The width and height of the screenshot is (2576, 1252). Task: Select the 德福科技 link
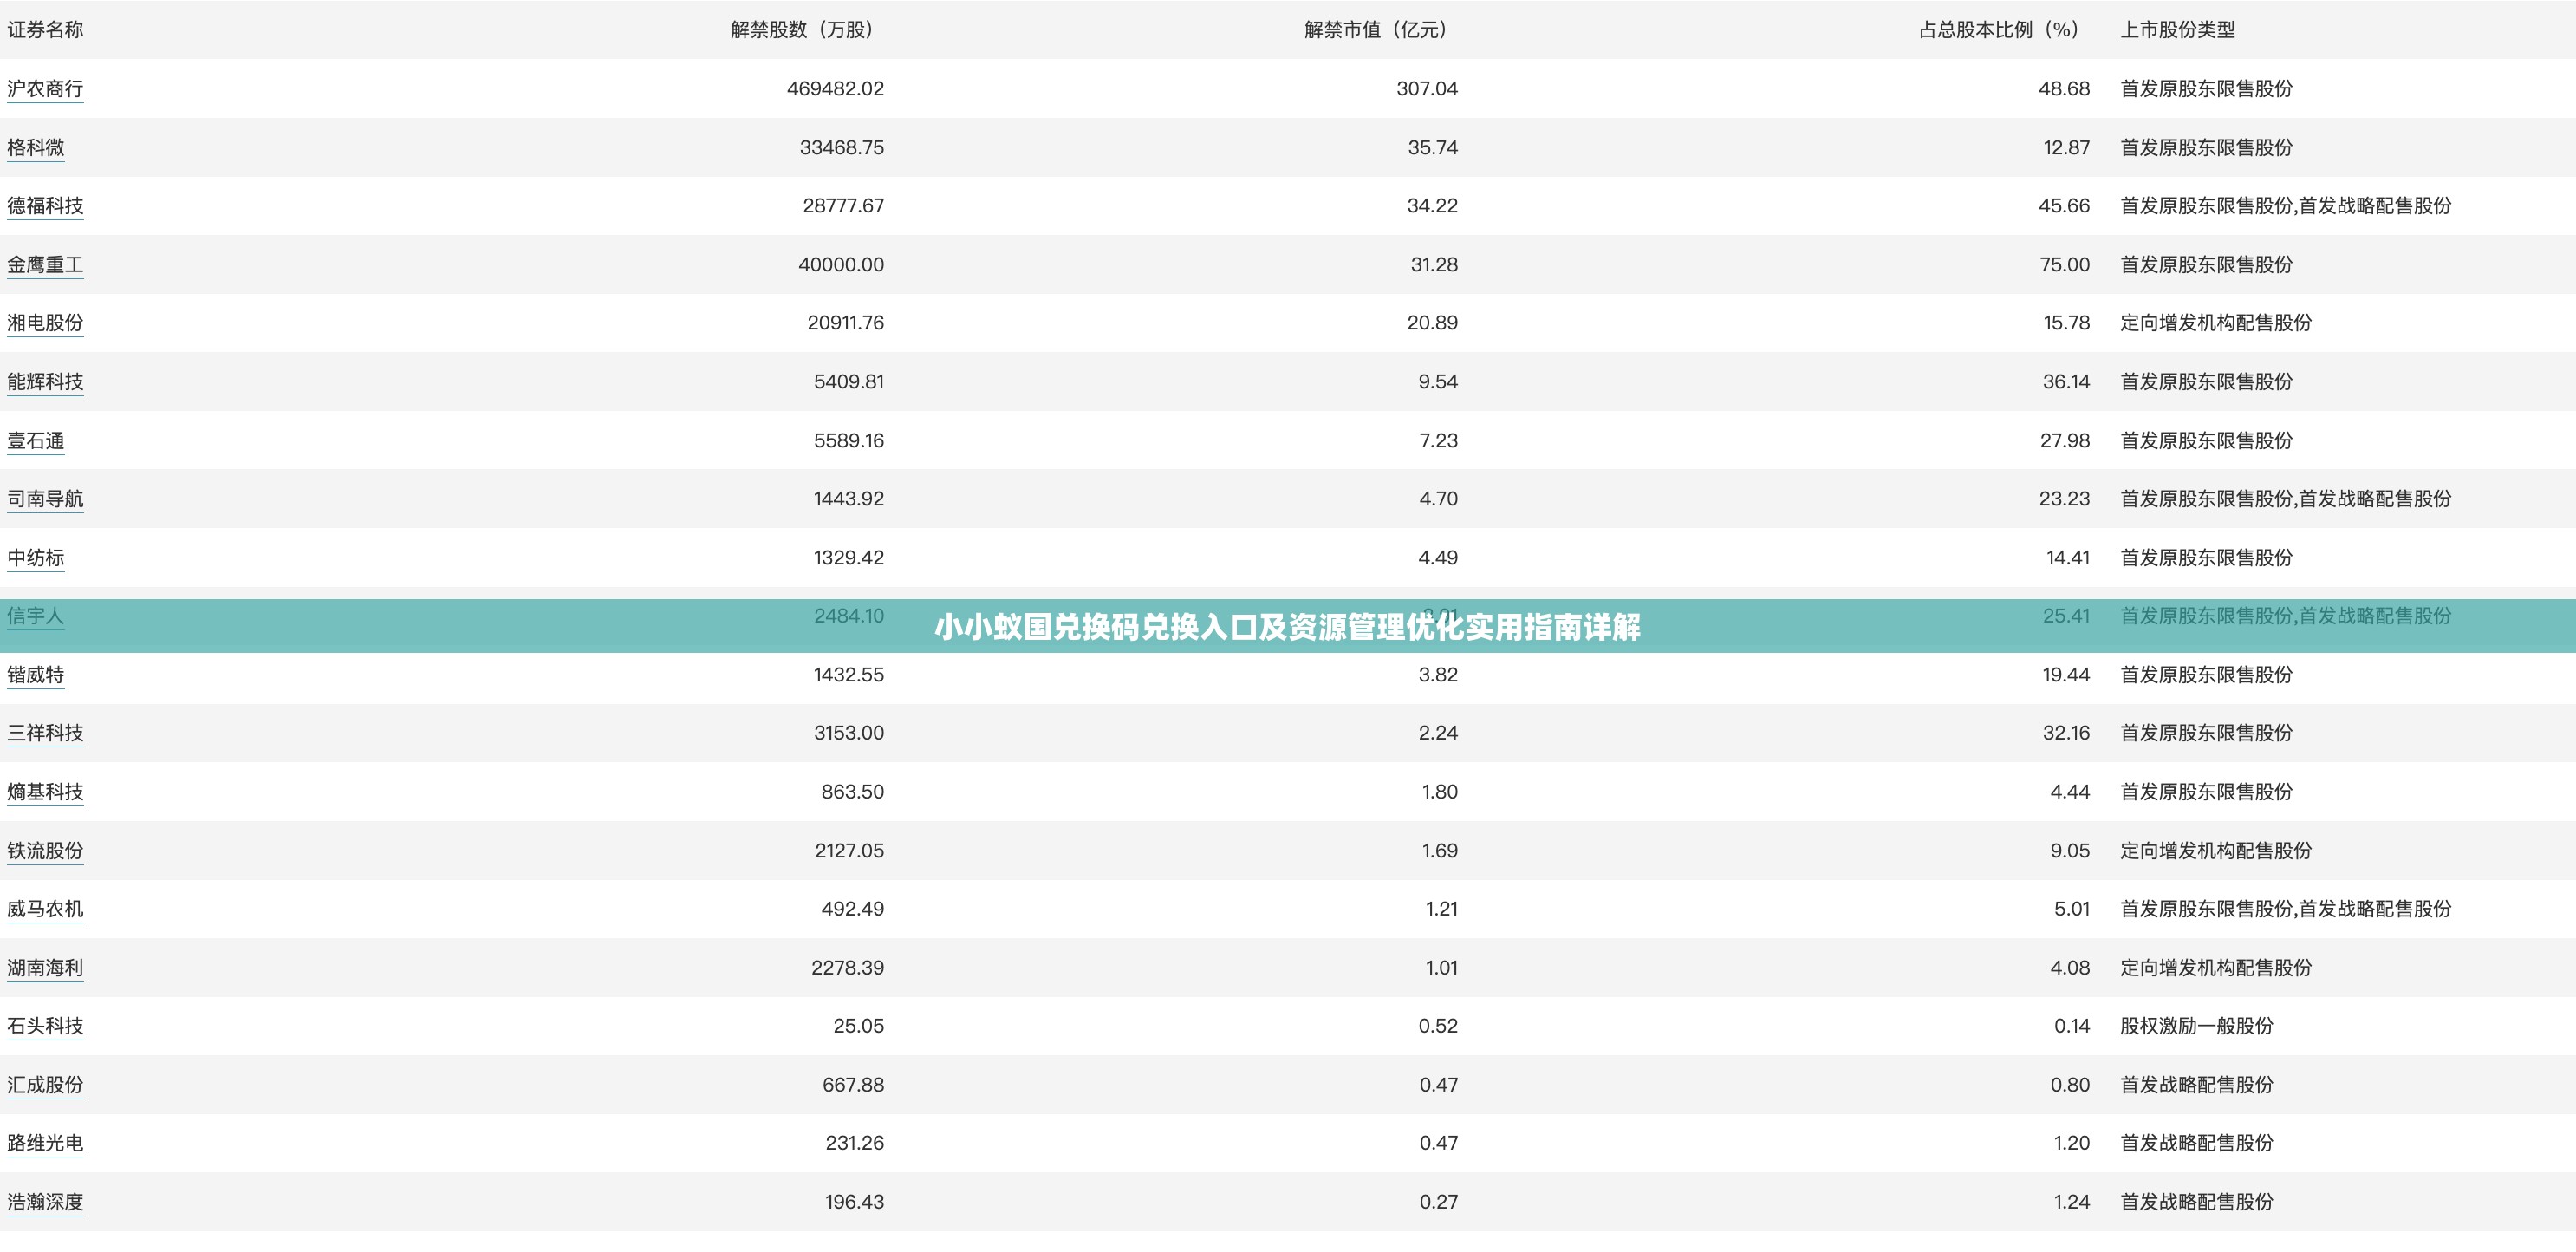tap(45, 206)
